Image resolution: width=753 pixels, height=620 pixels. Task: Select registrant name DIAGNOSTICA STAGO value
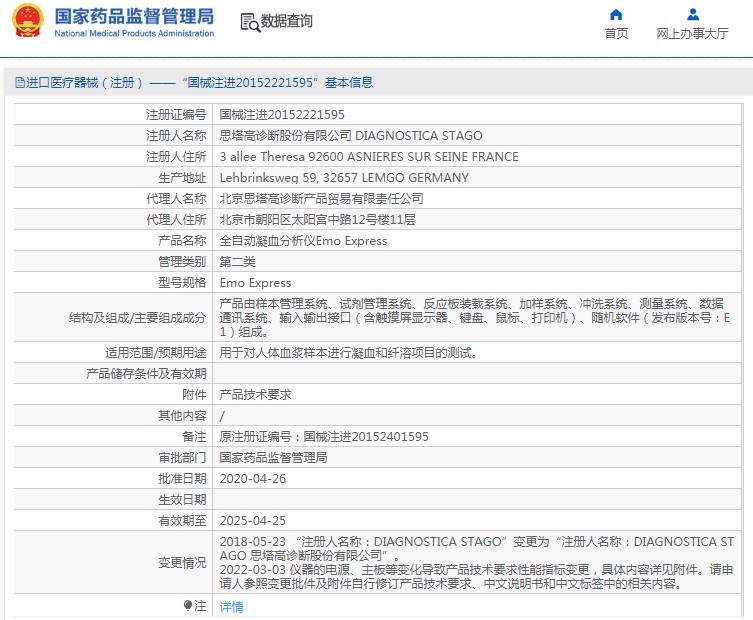point(351,136)
